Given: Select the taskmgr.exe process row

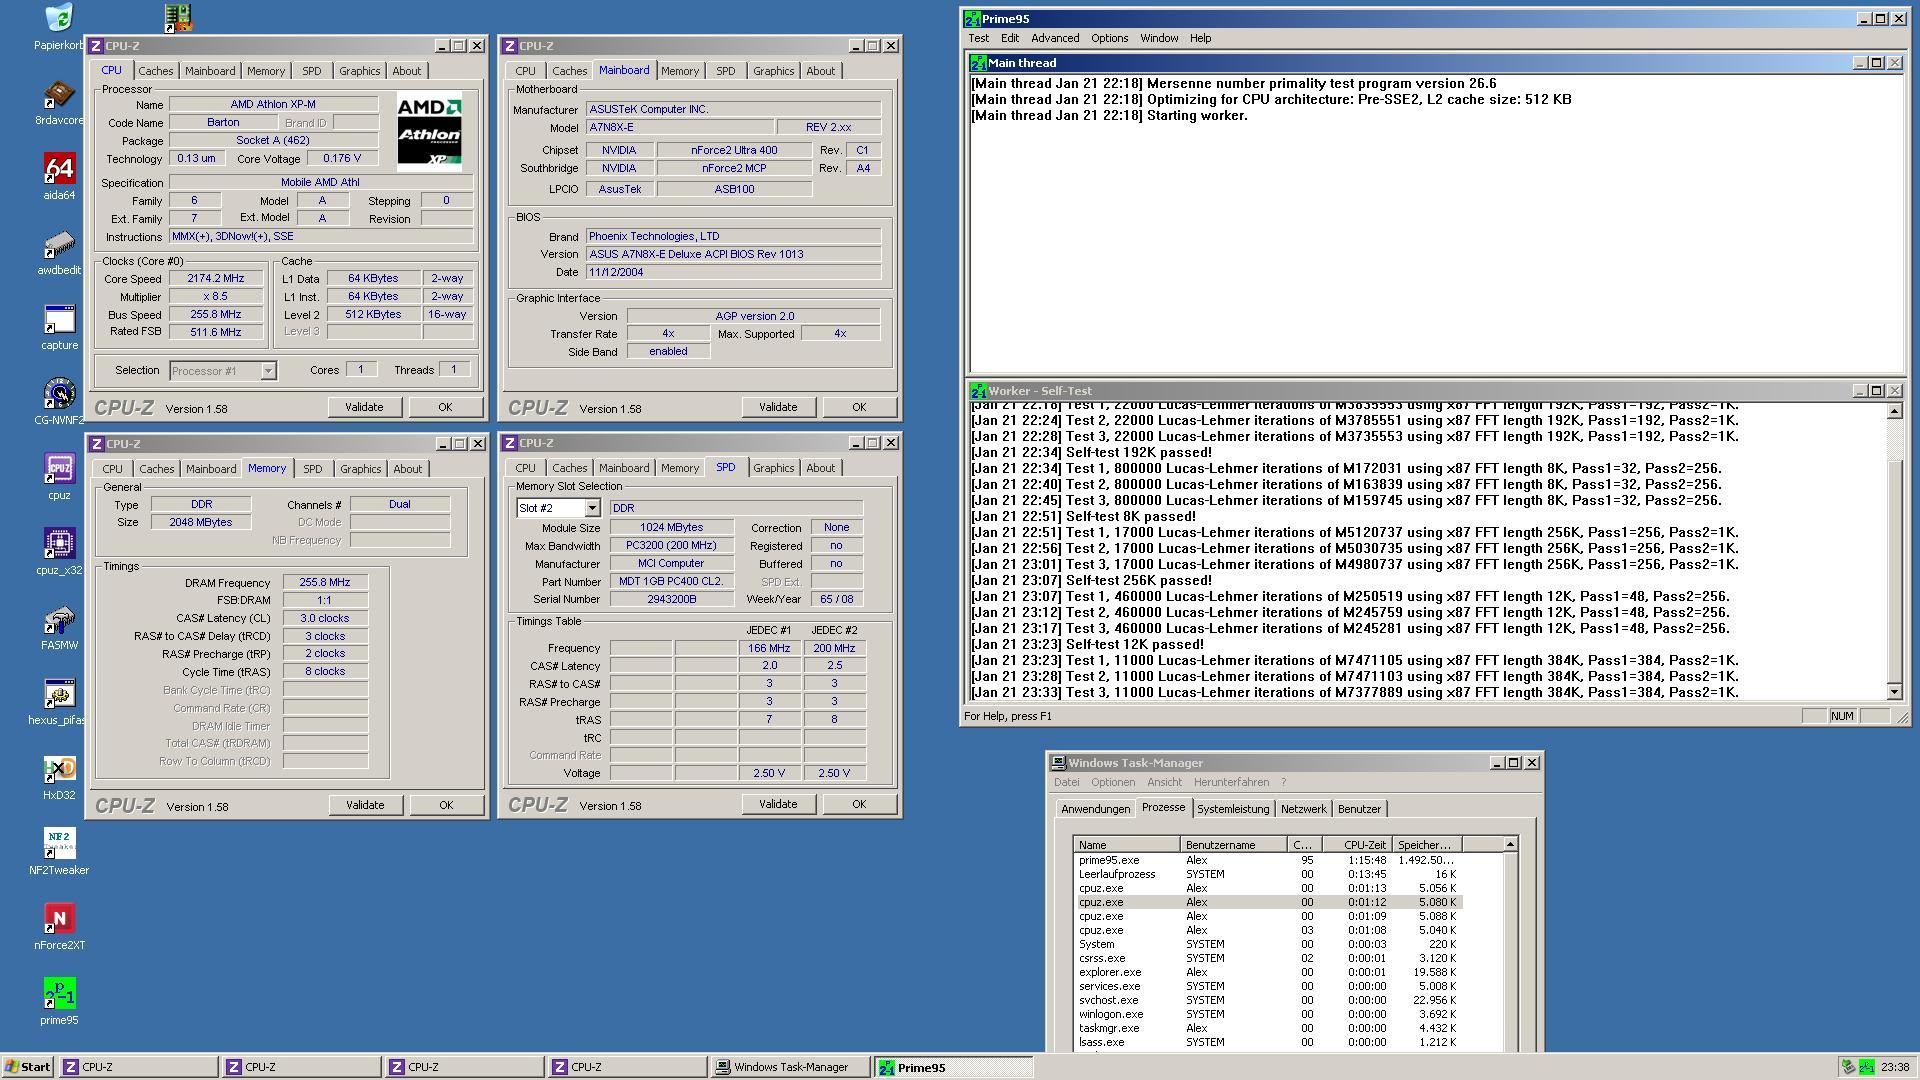Looking at the screenshot, I should 1268,1028.
